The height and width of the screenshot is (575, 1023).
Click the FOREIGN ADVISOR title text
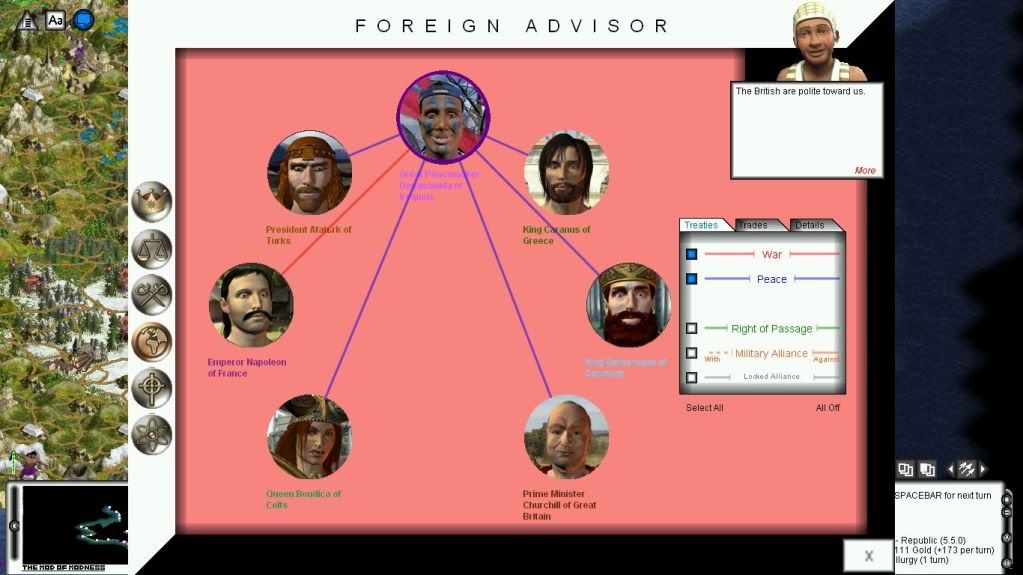[512, 26]
